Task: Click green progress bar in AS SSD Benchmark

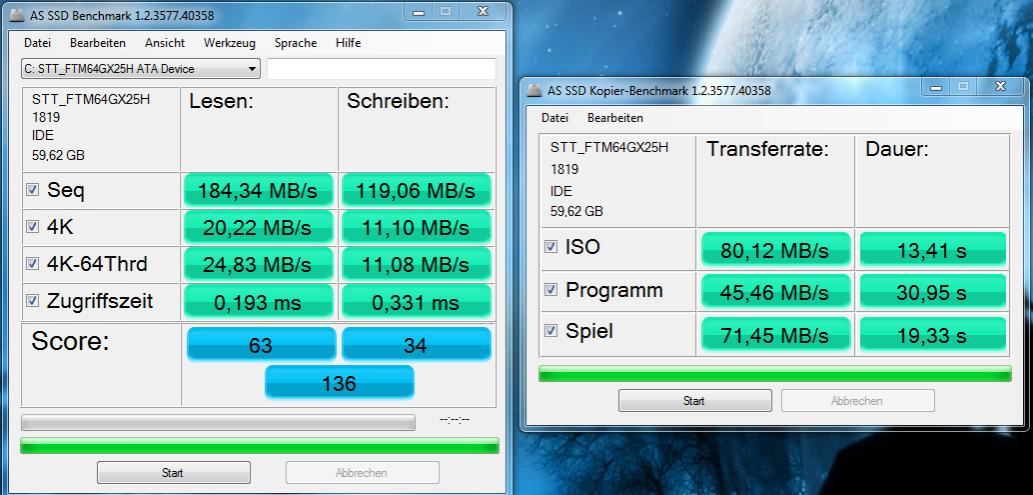Action: coord(260,446)
